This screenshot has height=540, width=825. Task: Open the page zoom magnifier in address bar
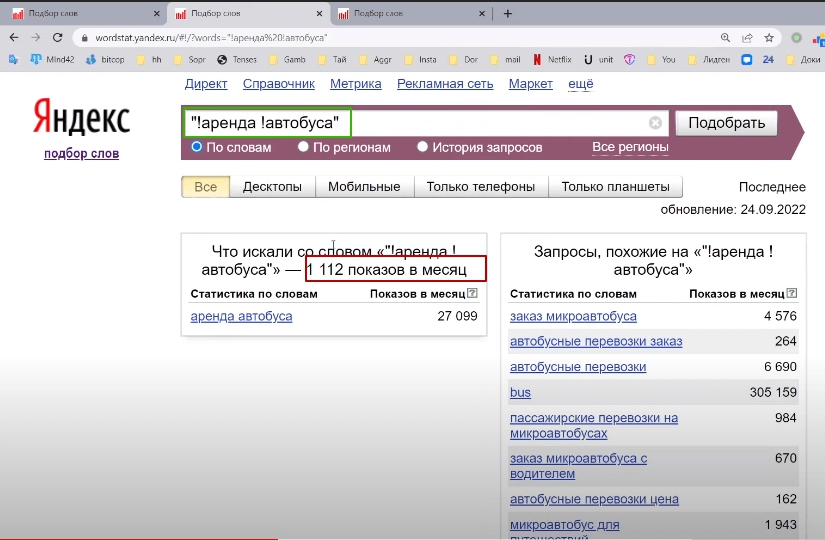(x=725, y=37)
